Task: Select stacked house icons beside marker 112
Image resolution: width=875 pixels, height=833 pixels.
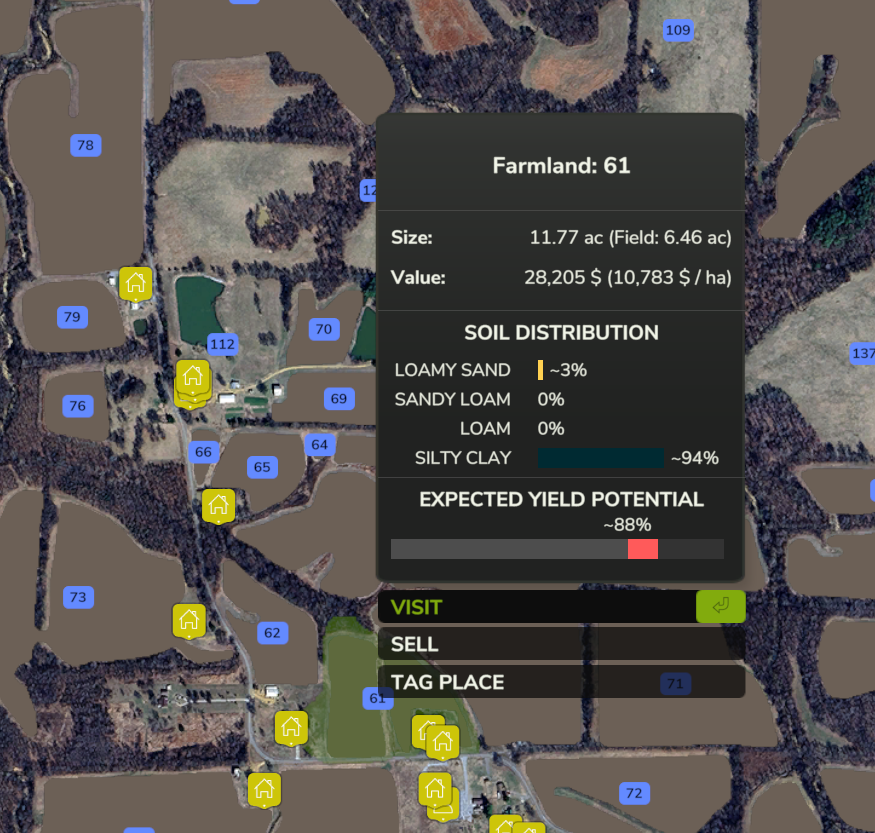Action: 192,382
